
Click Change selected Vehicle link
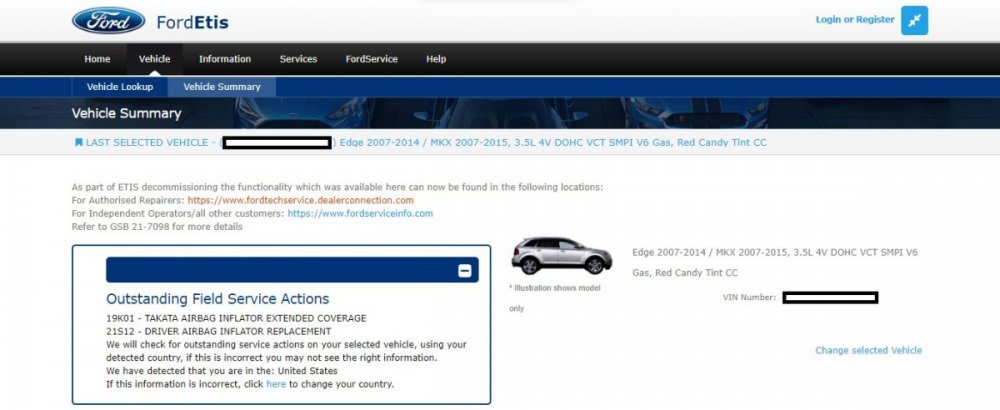click(x=868, y=351)
